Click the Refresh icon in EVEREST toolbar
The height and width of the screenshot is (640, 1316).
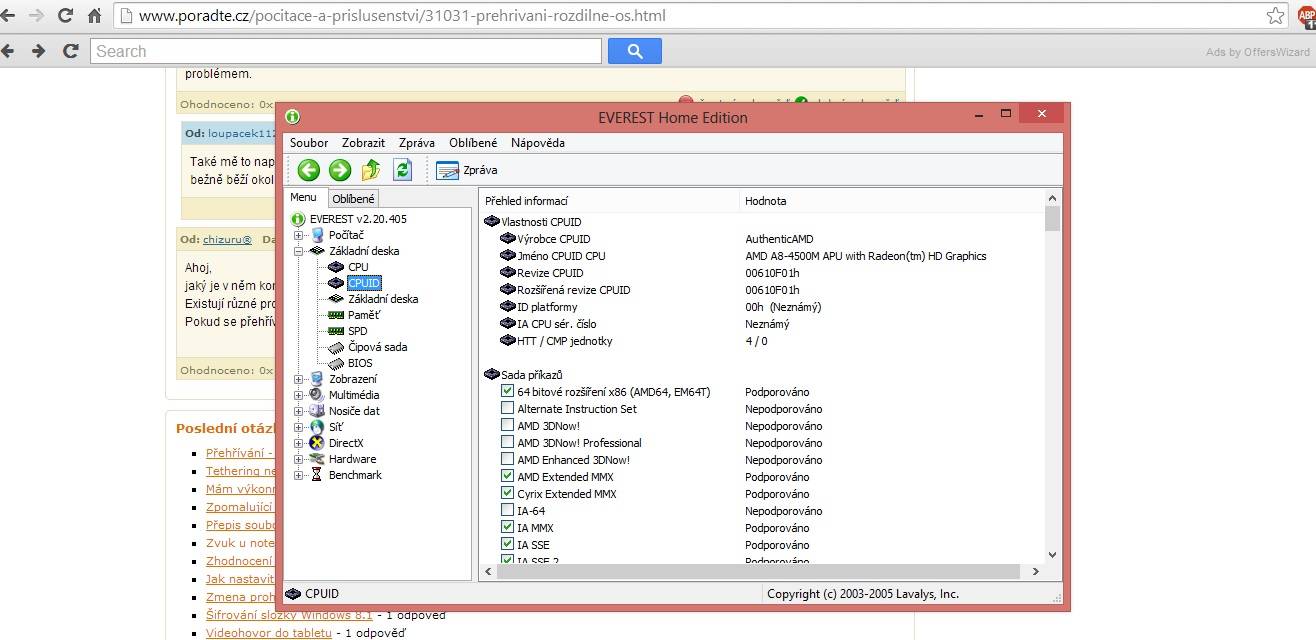(402, 170)
